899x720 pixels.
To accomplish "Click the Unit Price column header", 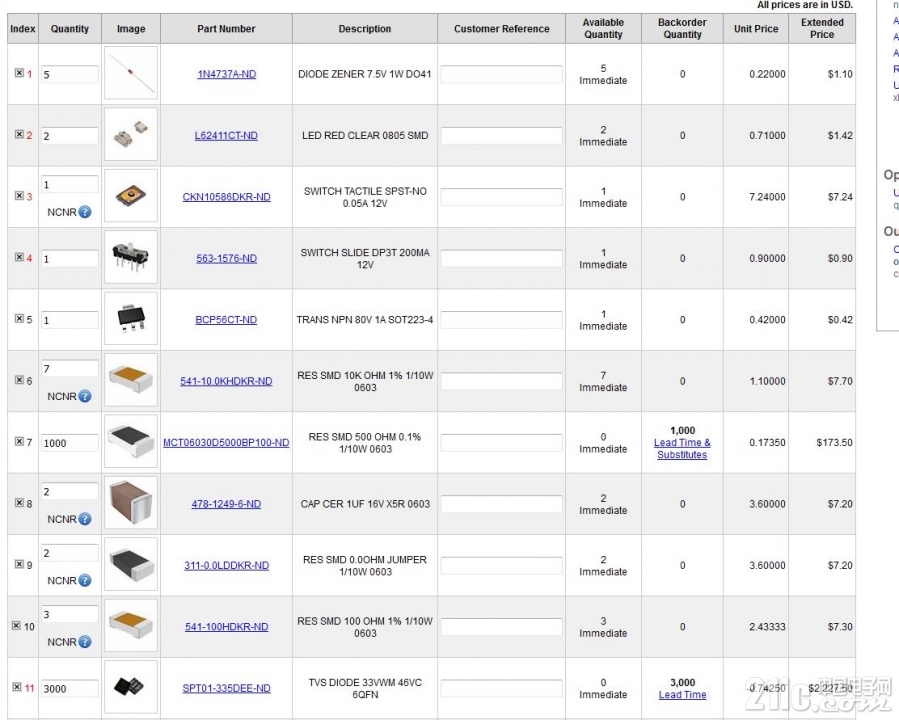I will click(x=756, y=29).
